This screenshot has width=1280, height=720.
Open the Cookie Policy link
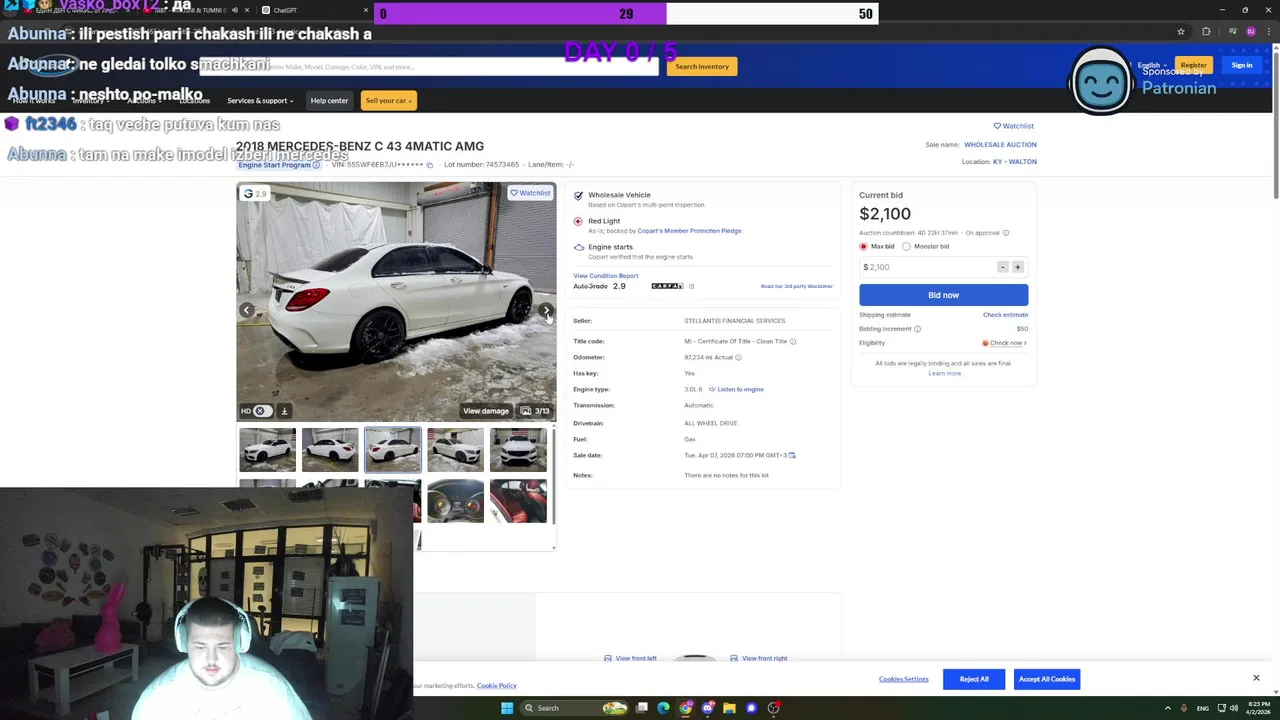(497, 686)
